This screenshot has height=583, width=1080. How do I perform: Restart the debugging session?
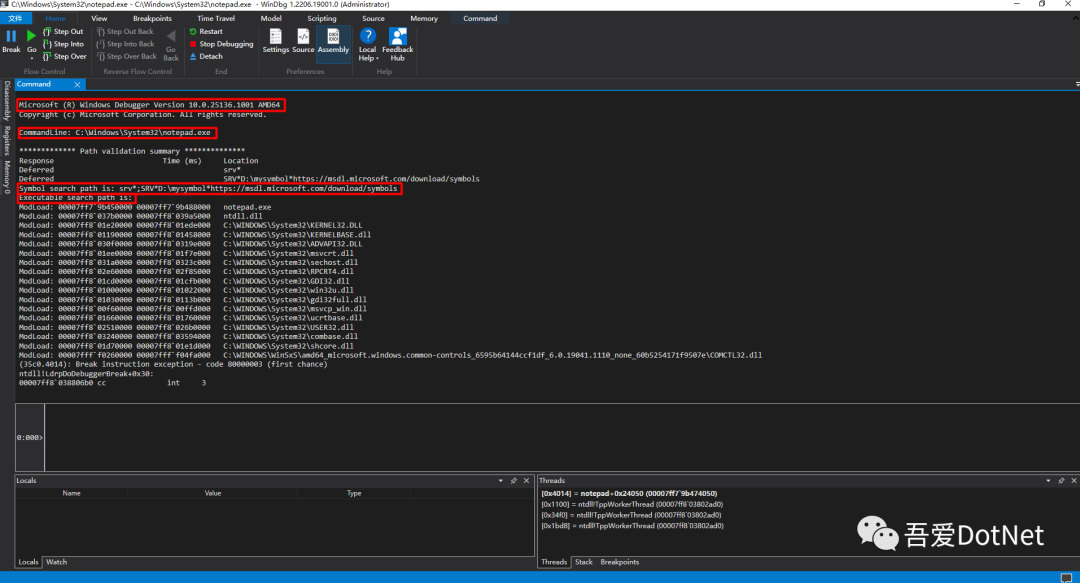[x=206, y=32]
